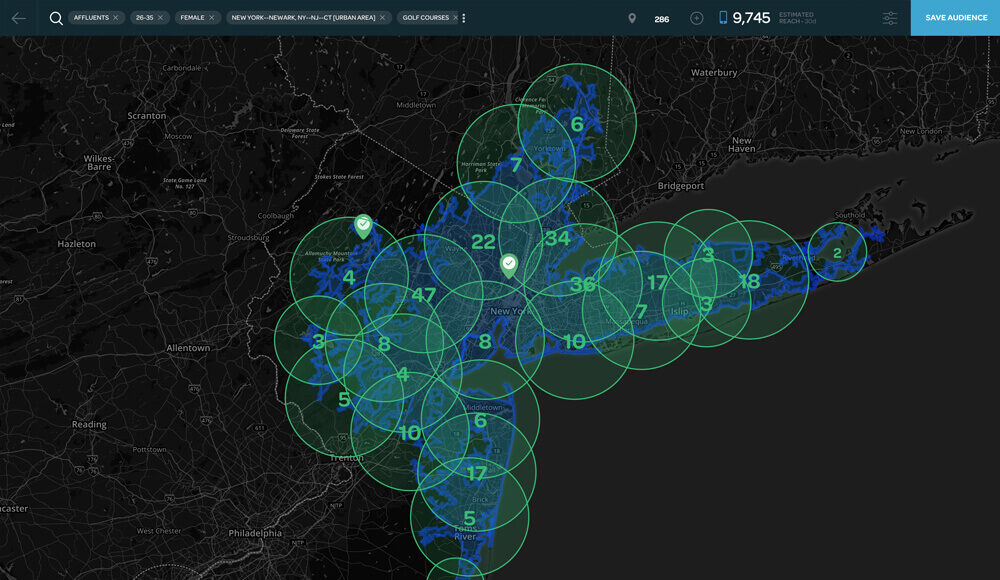
Task: Click the mobile device reach icon
Action: click(x=723, y=18)
